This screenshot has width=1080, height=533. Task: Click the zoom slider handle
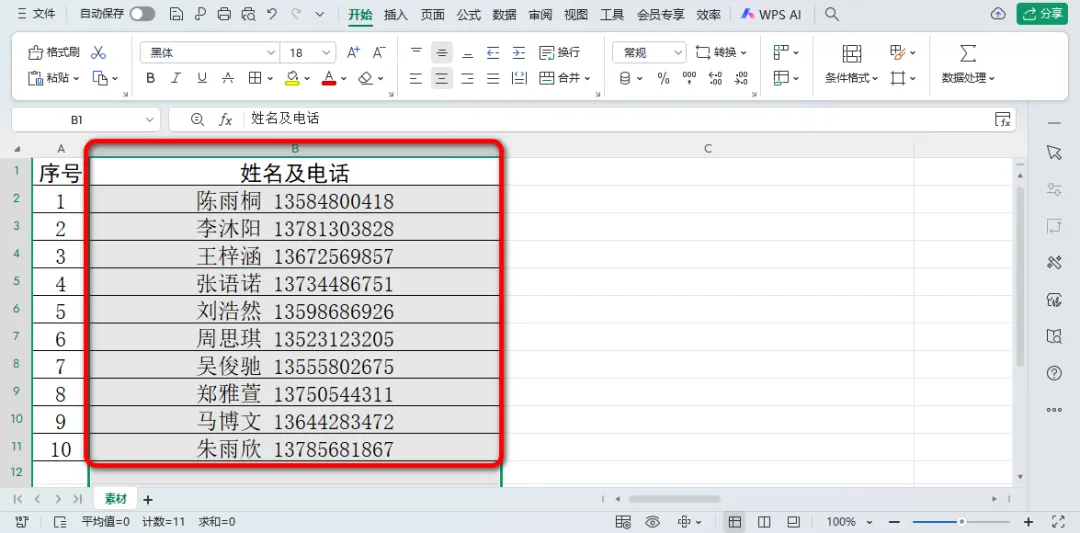pyautogui.click(x=962, y=521)
